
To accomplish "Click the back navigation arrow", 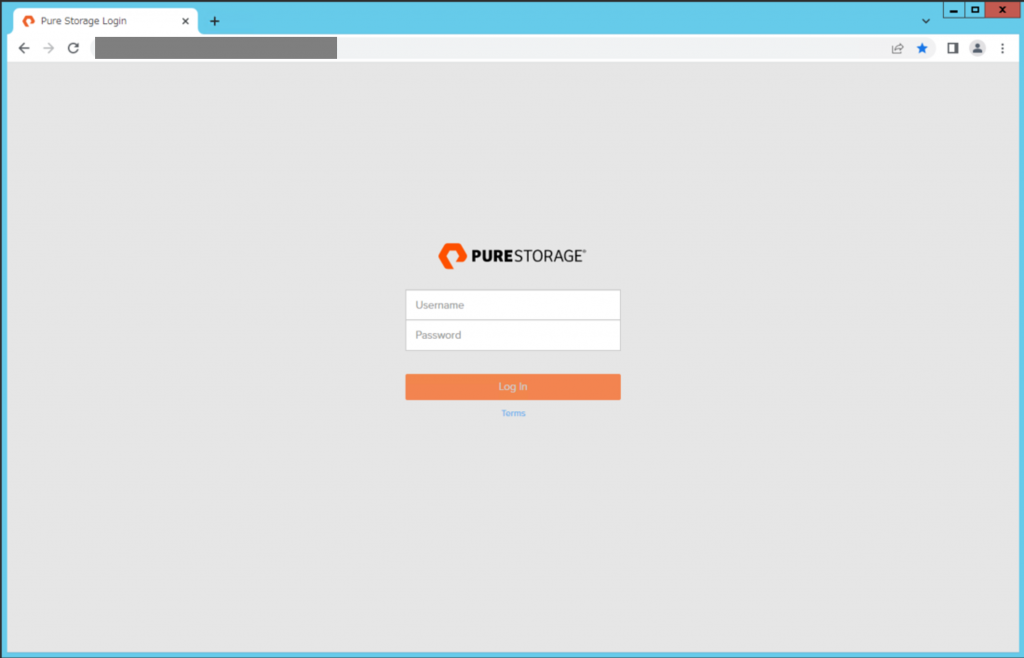I will (x=24, y=47).
